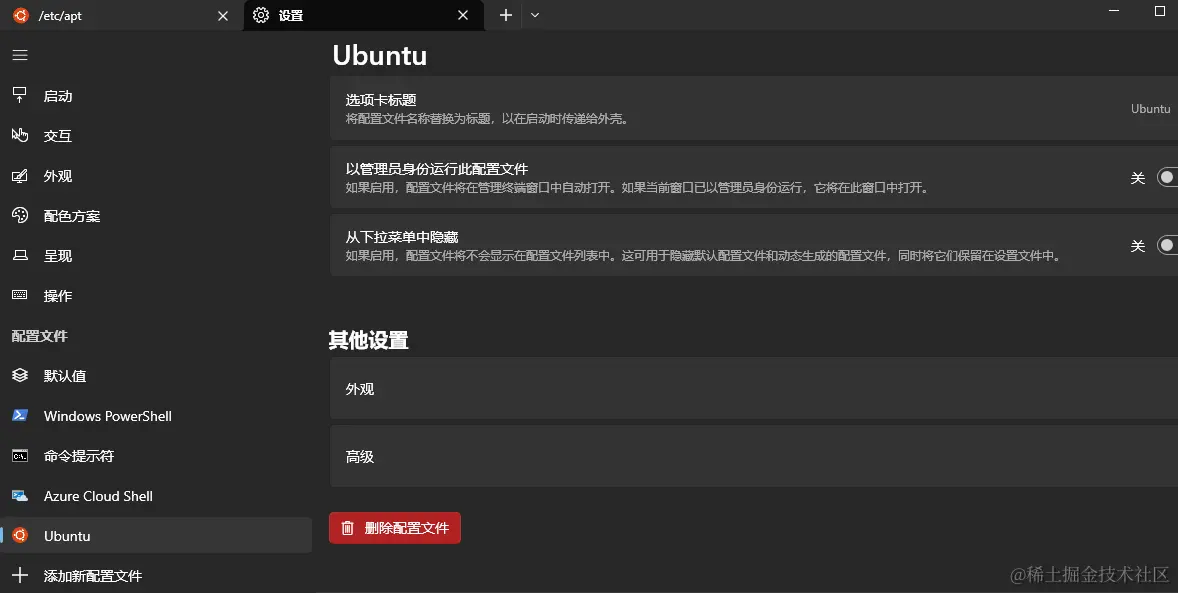Select Windows PowerShell profile

(156, 416)
